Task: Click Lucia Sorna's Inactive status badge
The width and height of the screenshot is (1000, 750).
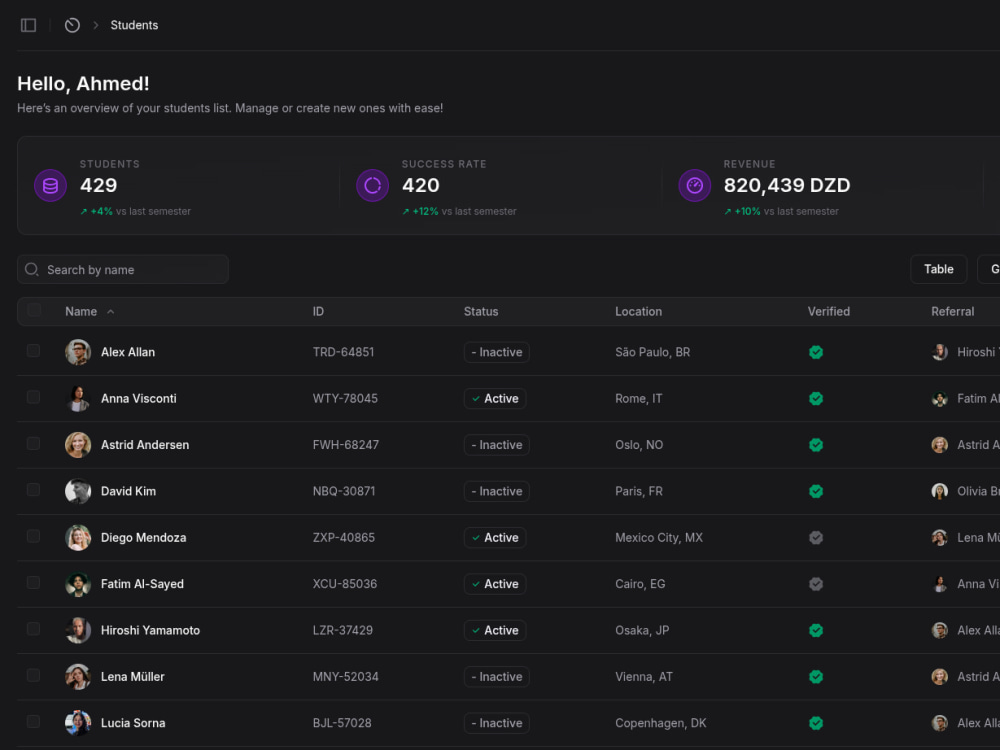Action: coord(496,723)
